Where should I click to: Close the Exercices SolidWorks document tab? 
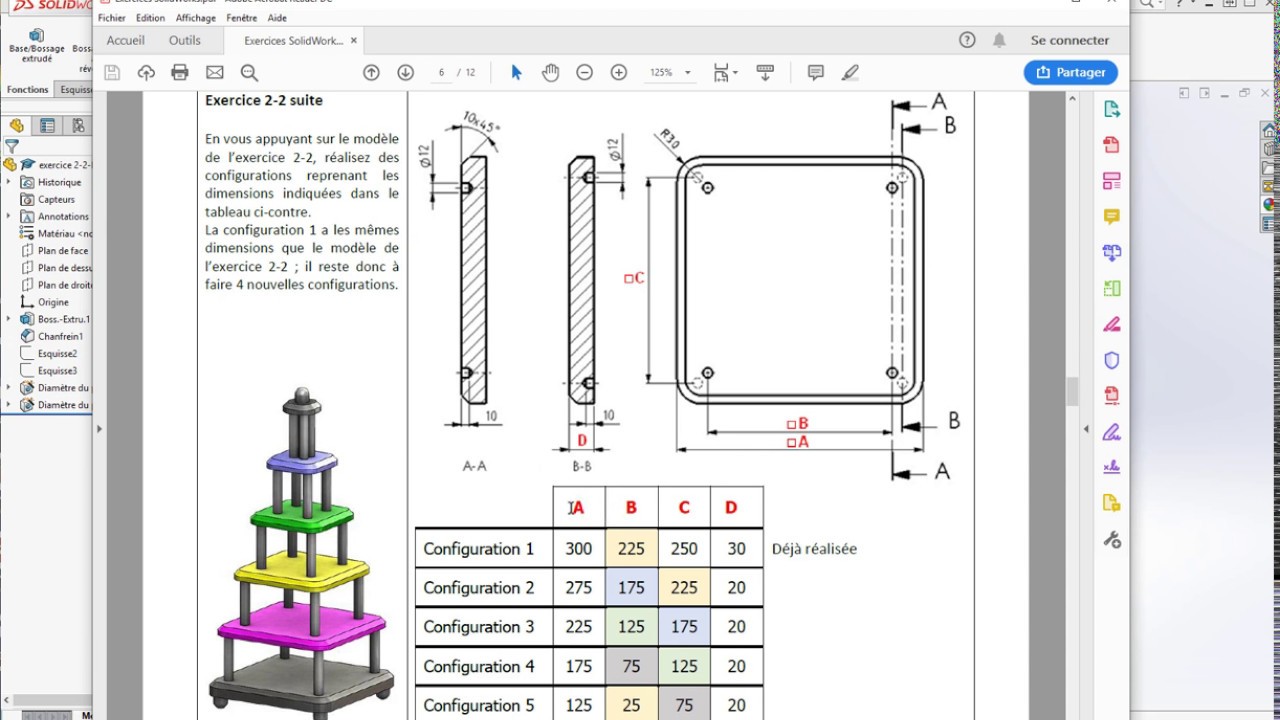354,41
